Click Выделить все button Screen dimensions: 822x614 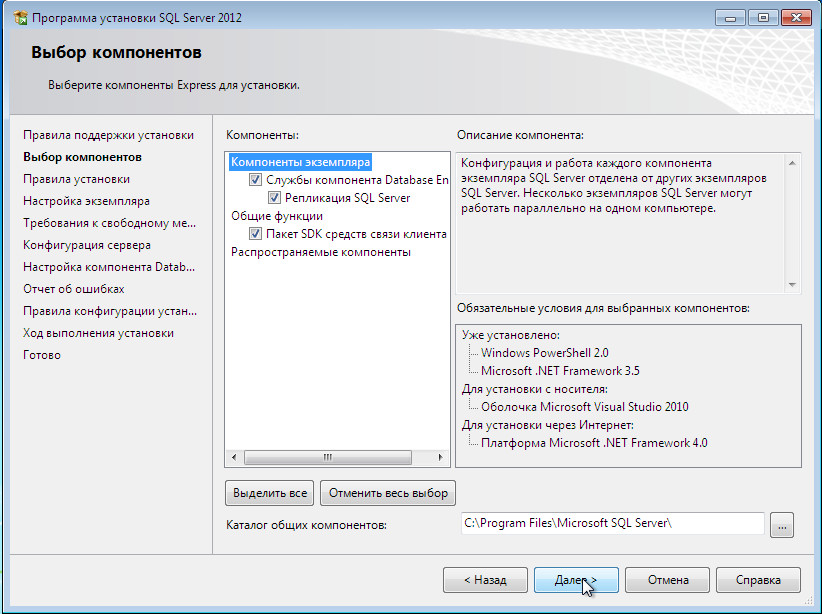[269, 493]
